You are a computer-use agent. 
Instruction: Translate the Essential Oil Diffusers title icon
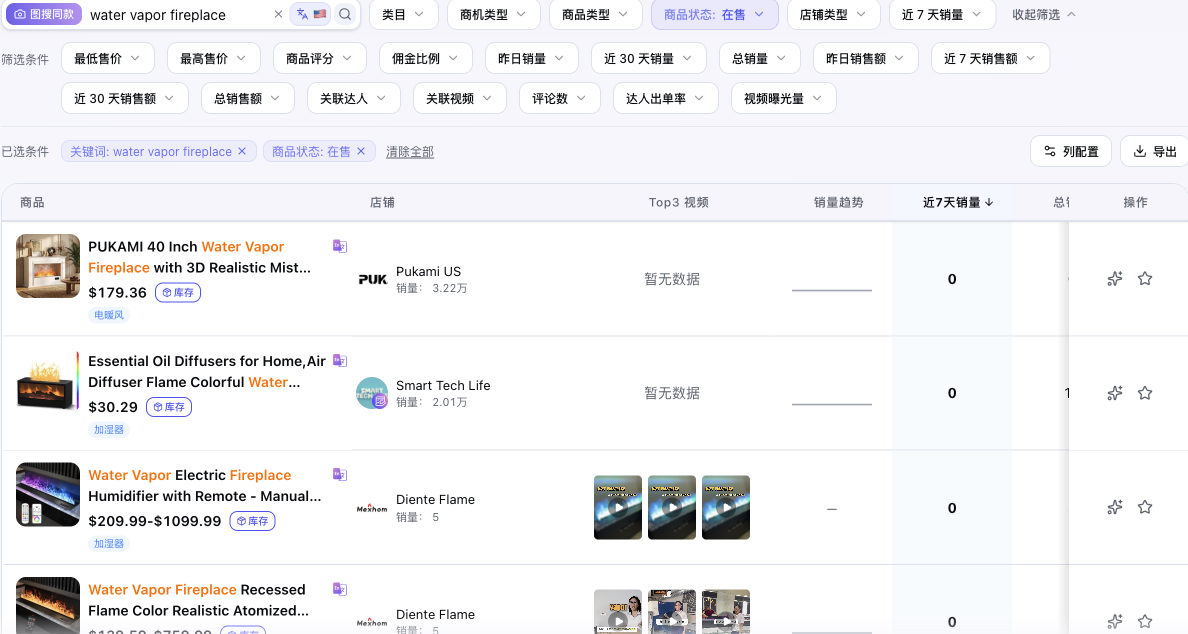(339, 361)
